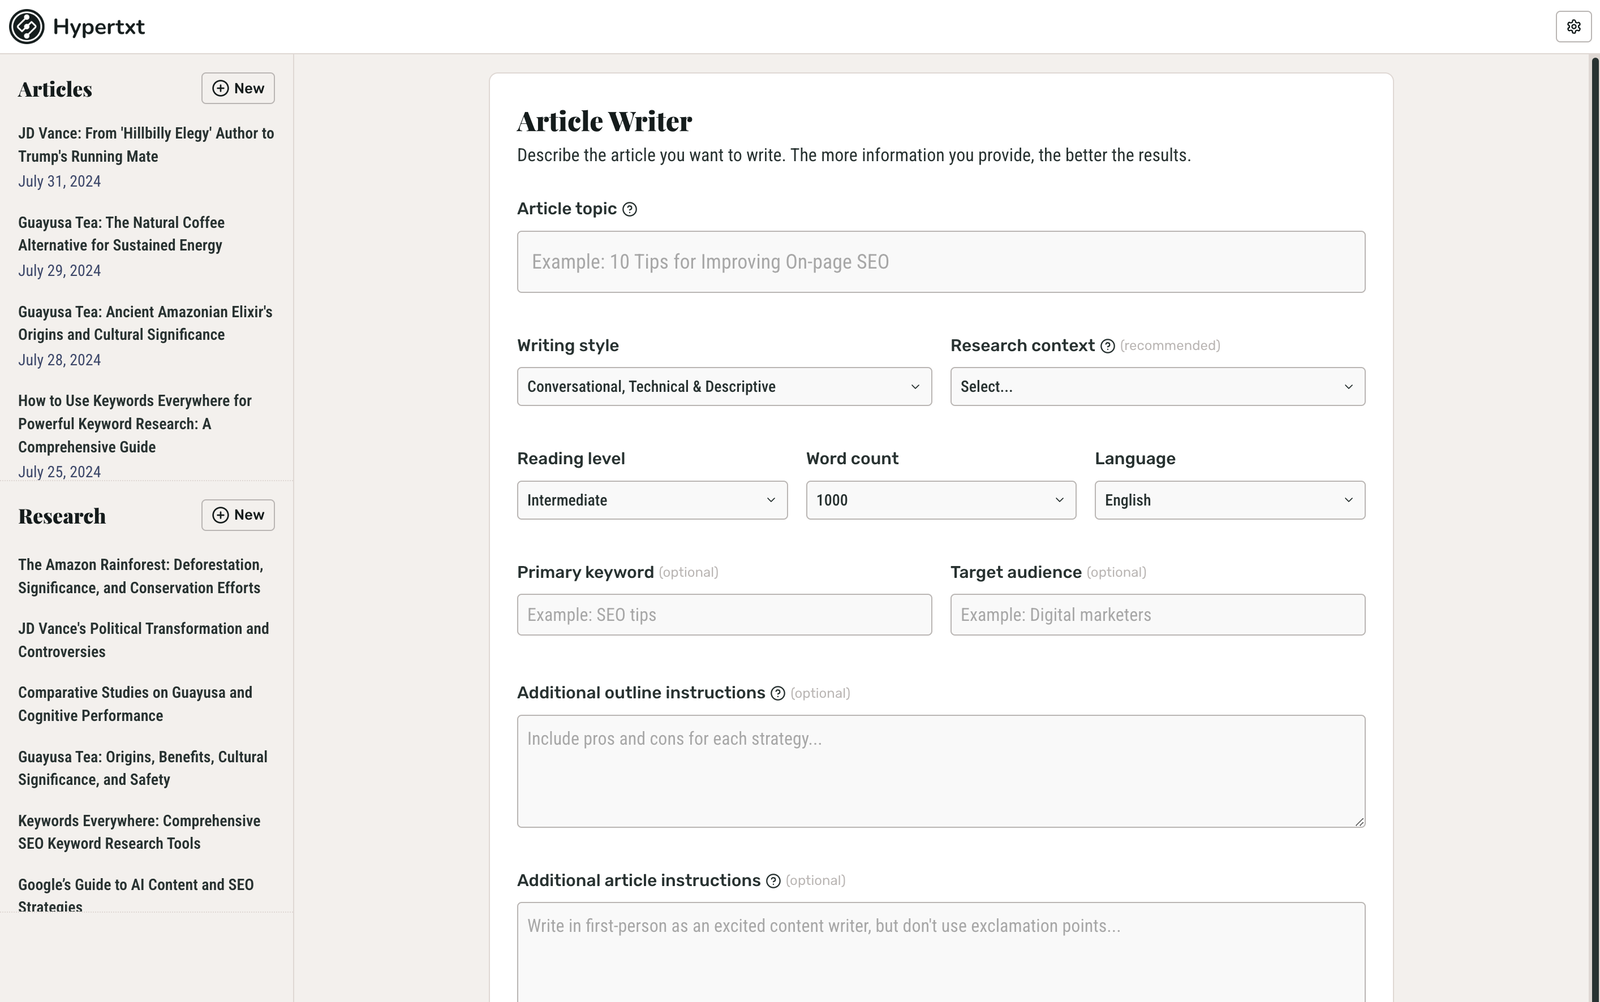Viewport: 1600px width, 1002px height.
Task: Click the Additional outline instructions textarea
Action: point(941,771)
